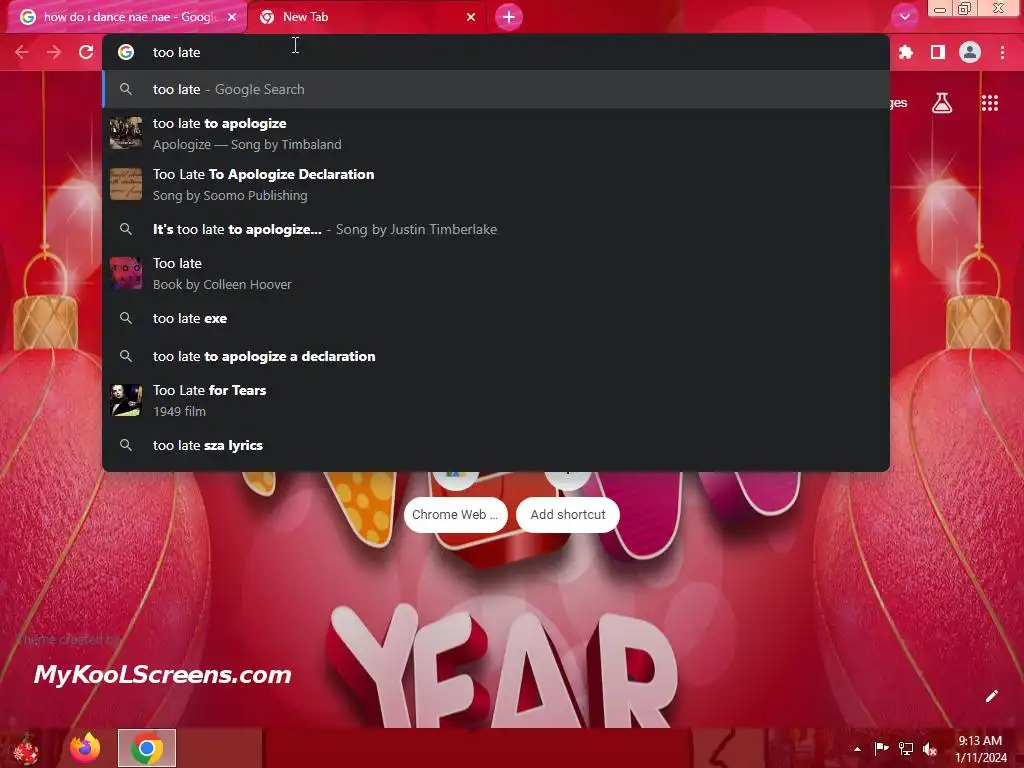1024x768 pixels.
Task: Click the browser forward arrow
Action: [54, 52]
